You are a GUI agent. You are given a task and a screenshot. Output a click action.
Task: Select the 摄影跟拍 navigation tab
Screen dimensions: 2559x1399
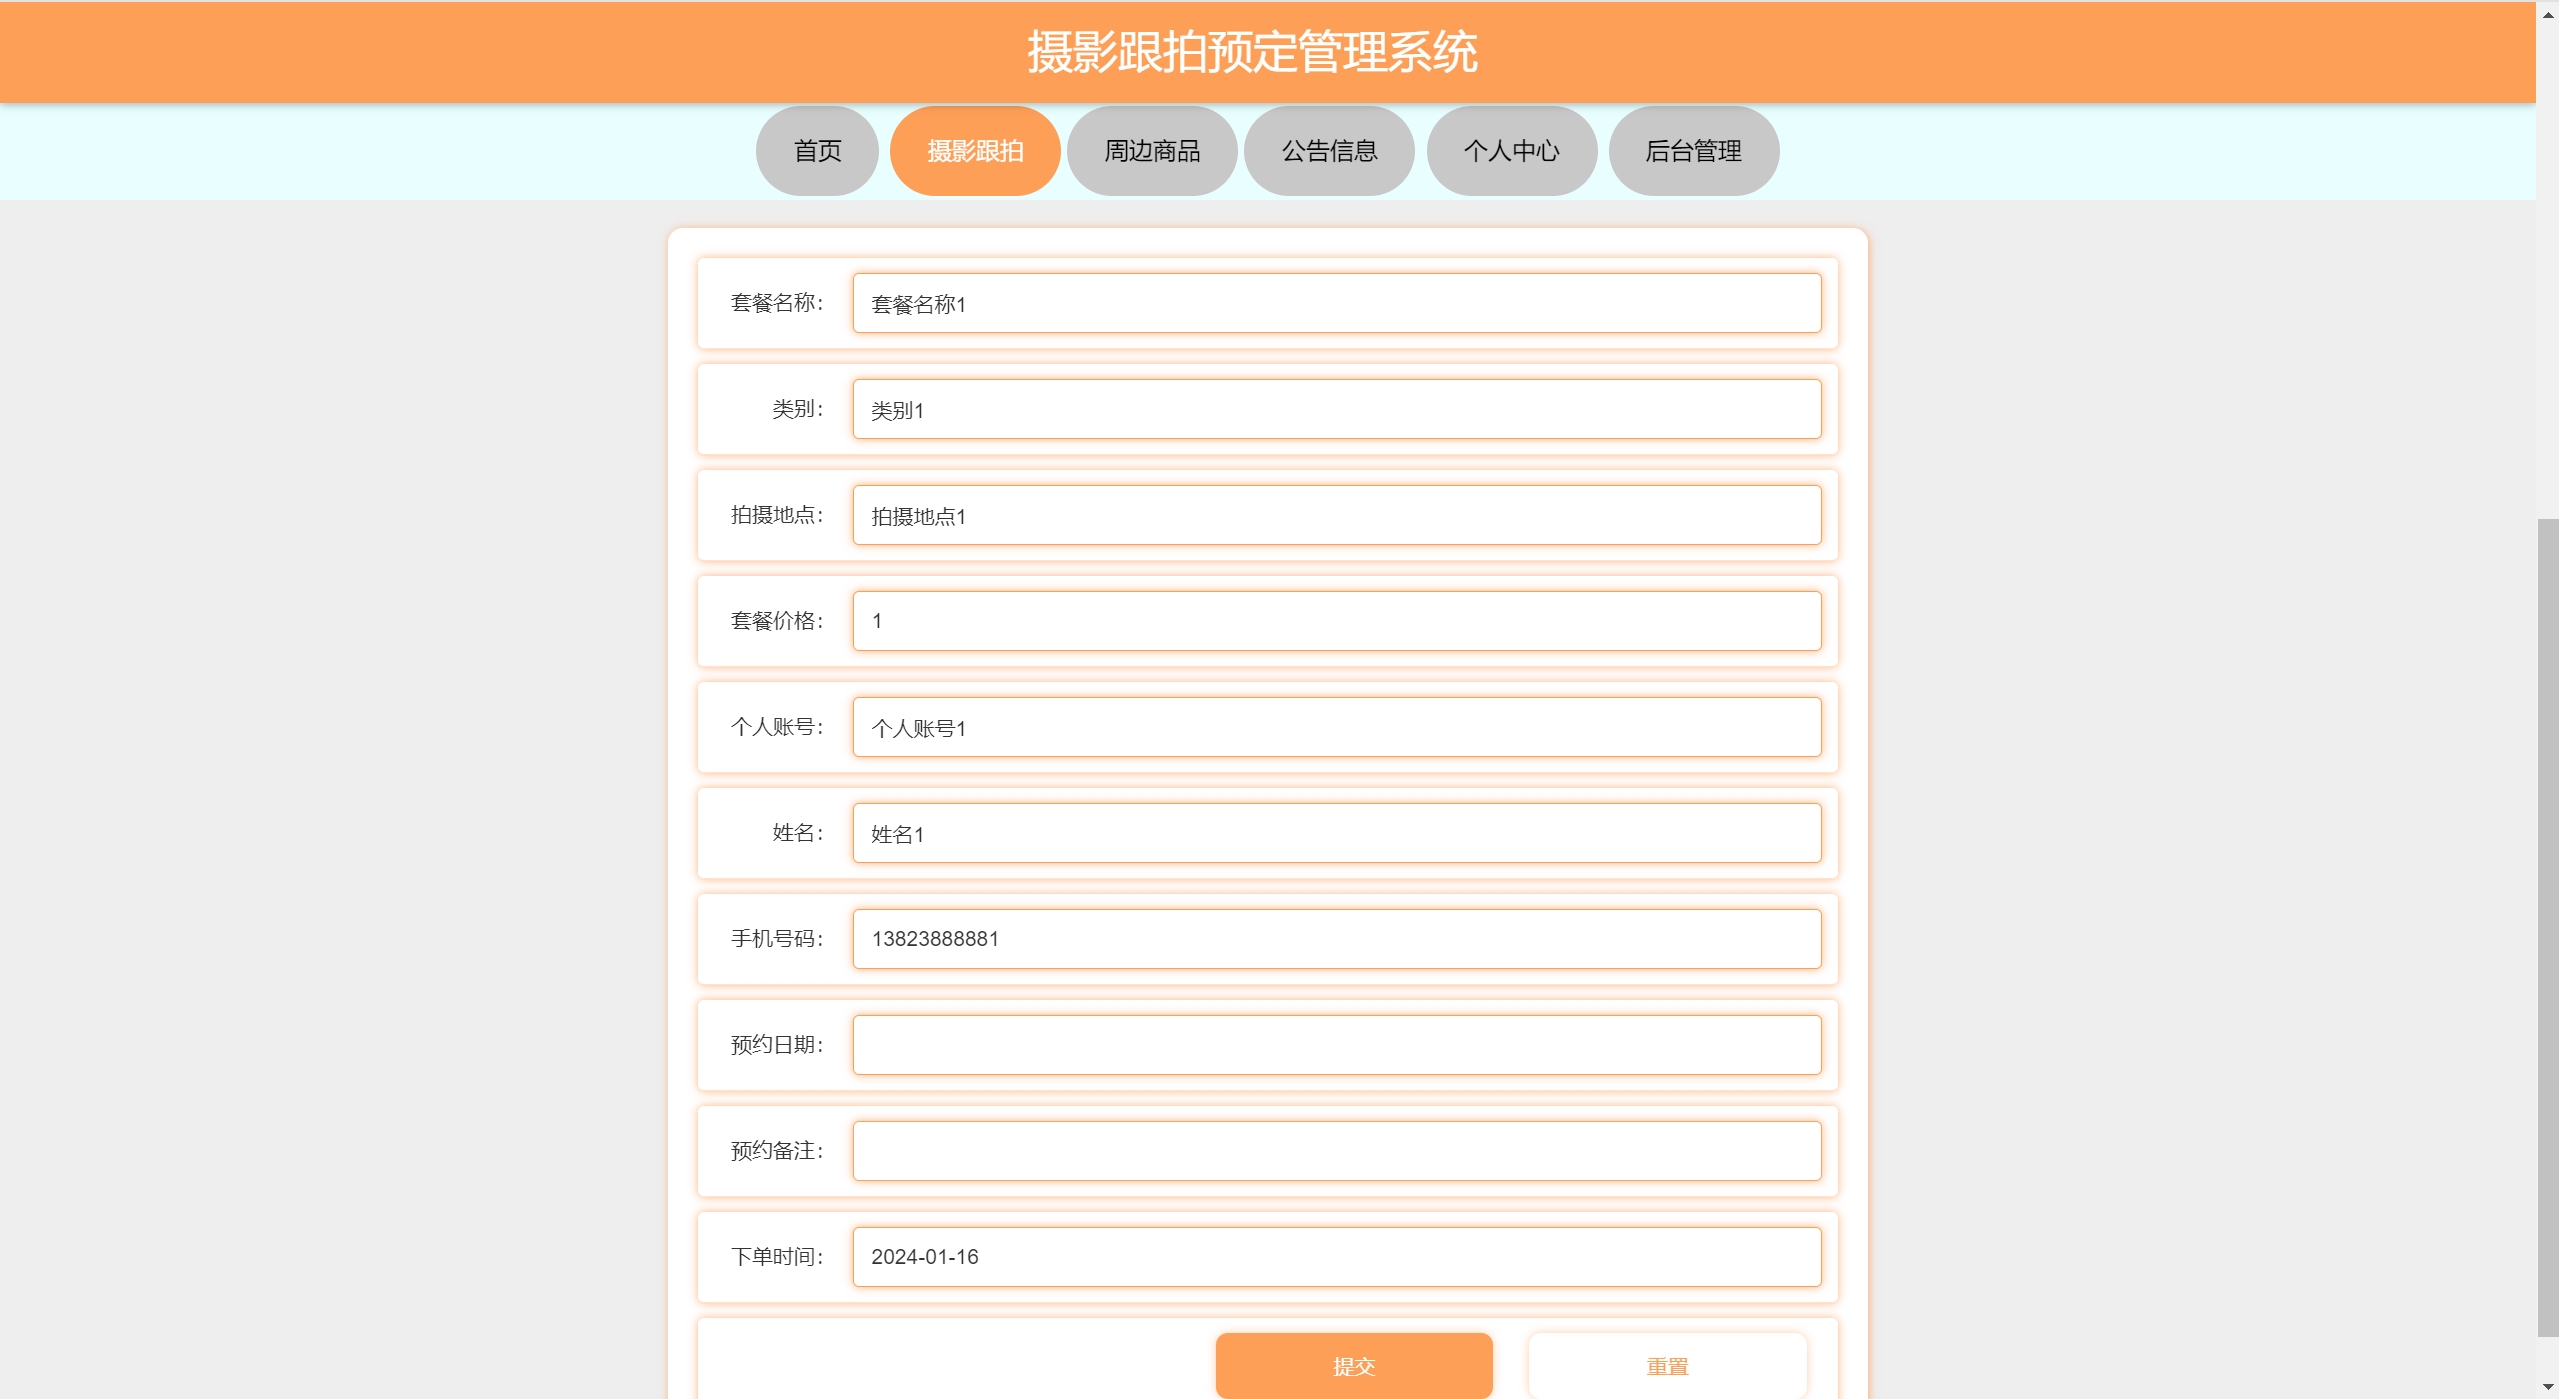[975, 151]
